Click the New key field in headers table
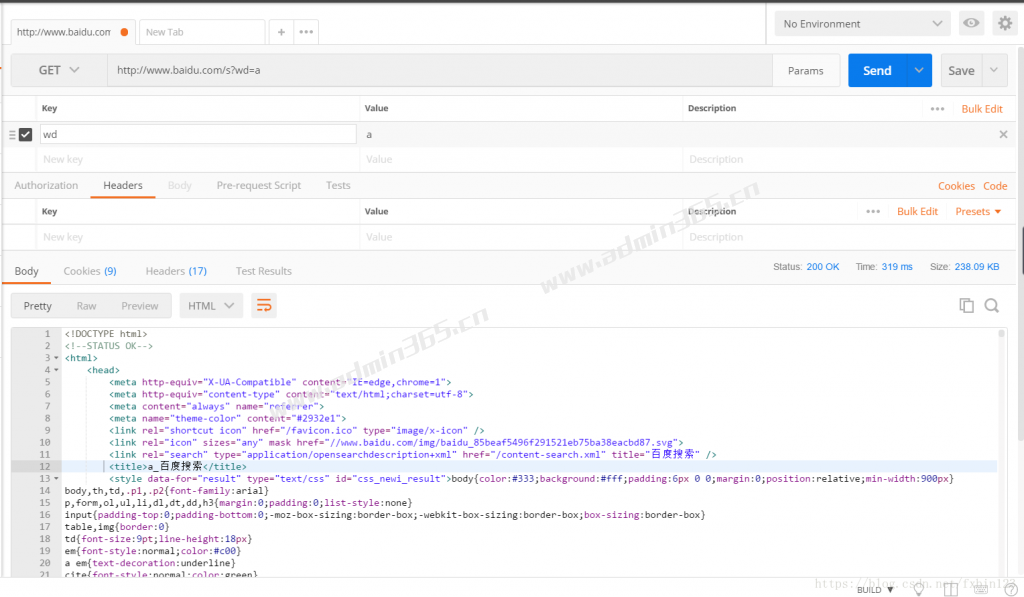 [198, 237]
